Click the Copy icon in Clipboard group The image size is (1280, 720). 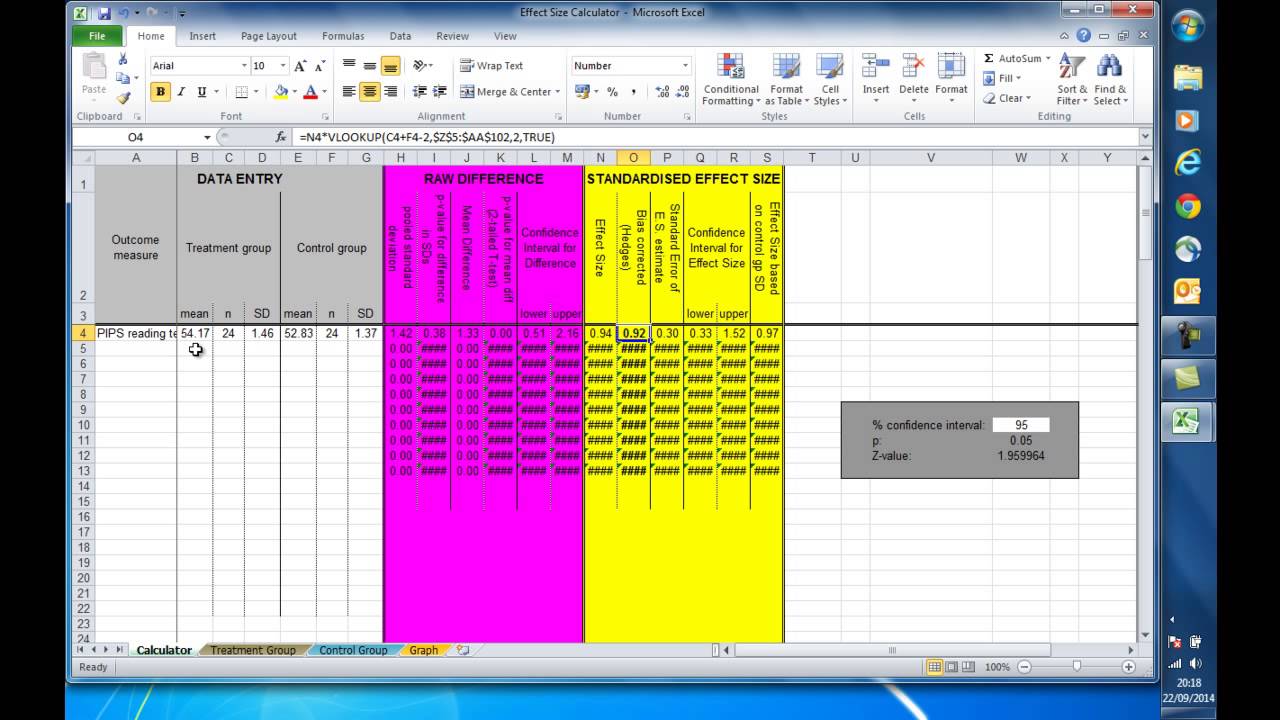pos(122,78)
